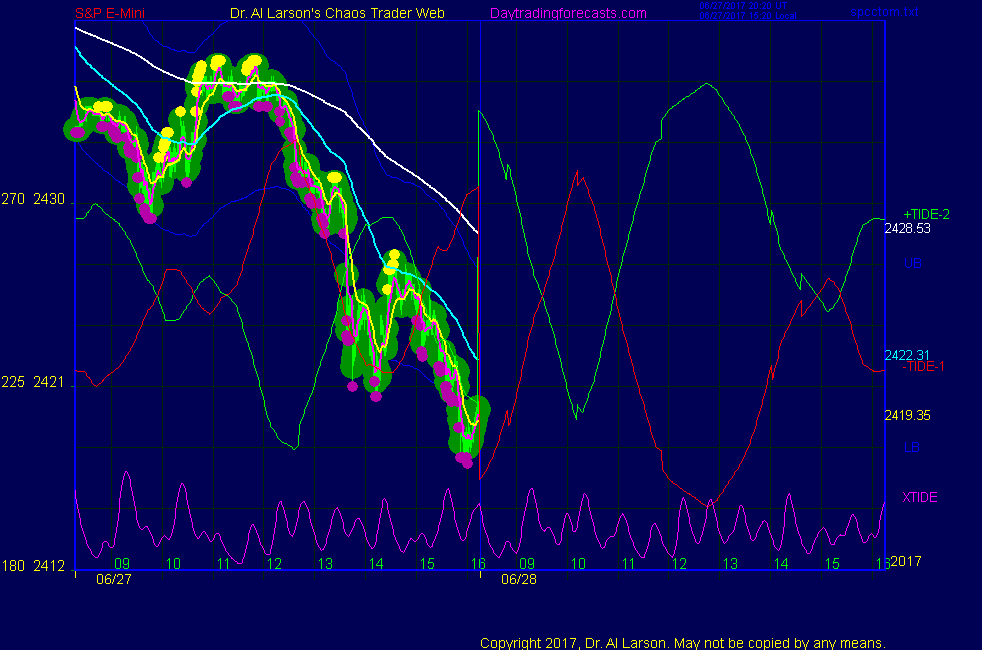The height and width of the screenshot is (650, 982).
Task: Select the "Dr. Al Larson's Chaos Trader Web" heading
Action: coord(337,13)
